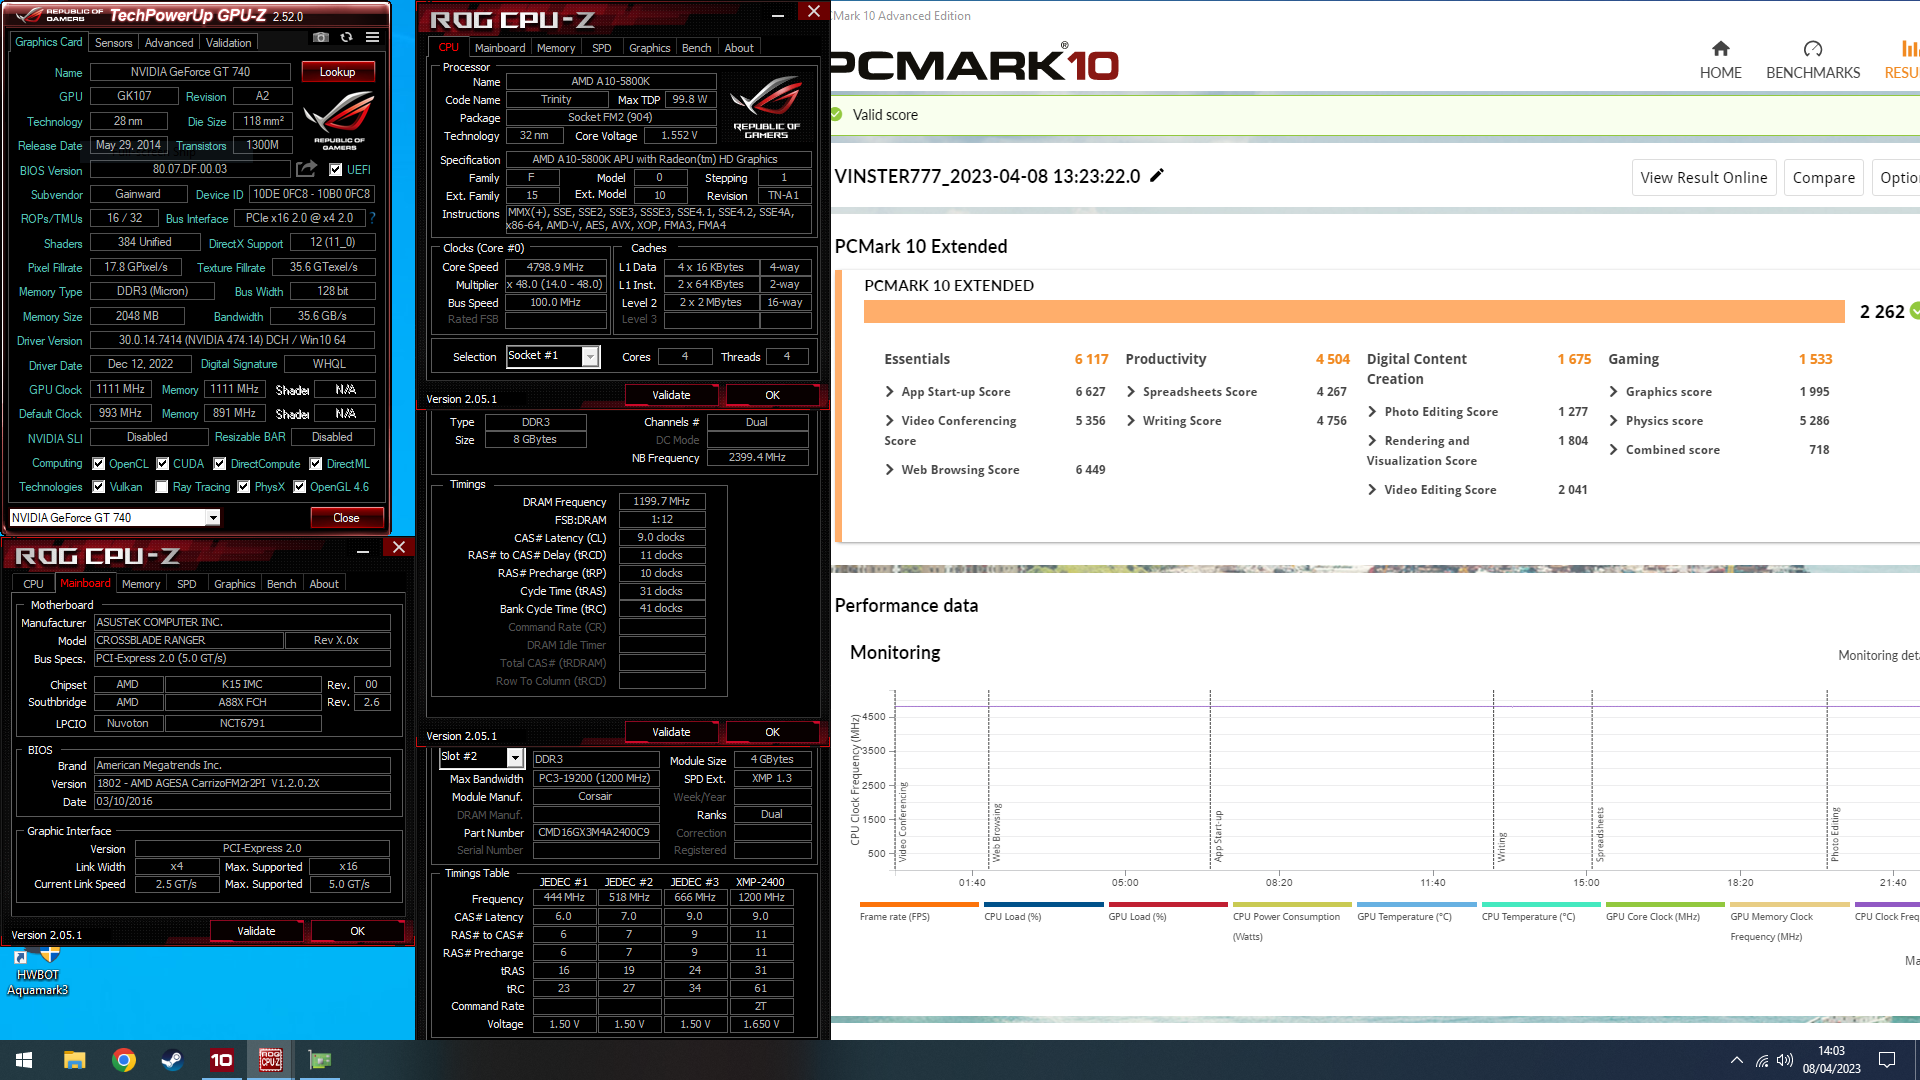
Task: Click the GPU-Z graphics card taskbar icon
Action: pos(320,1060)
